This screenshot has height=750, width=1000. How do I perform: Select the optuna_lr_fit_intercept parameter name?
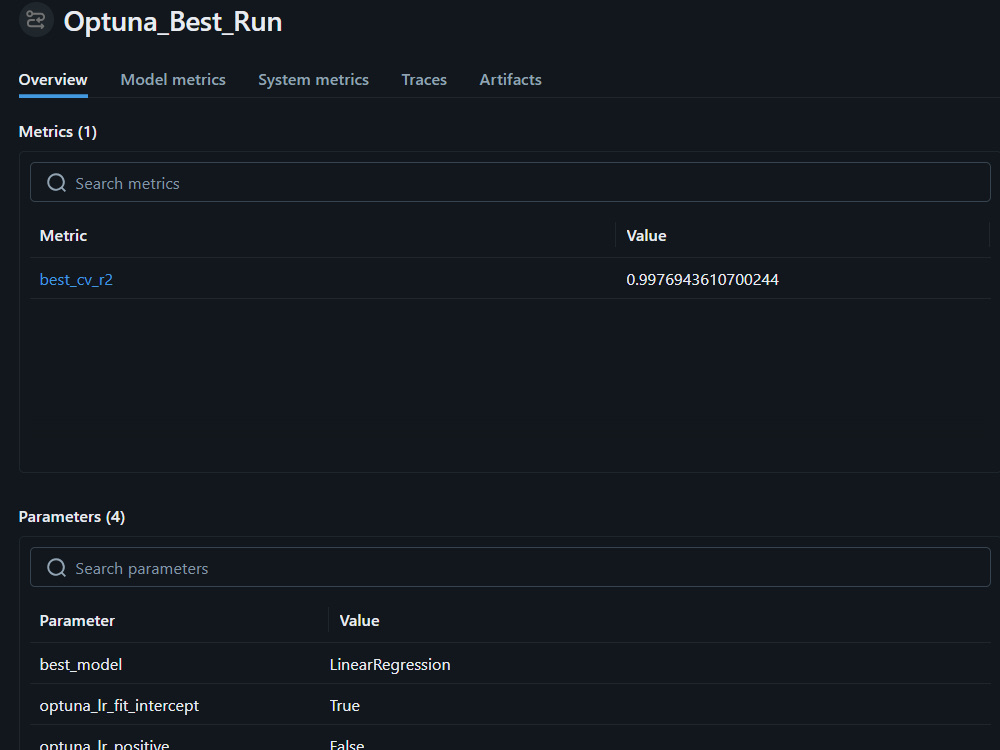(119, 705)
